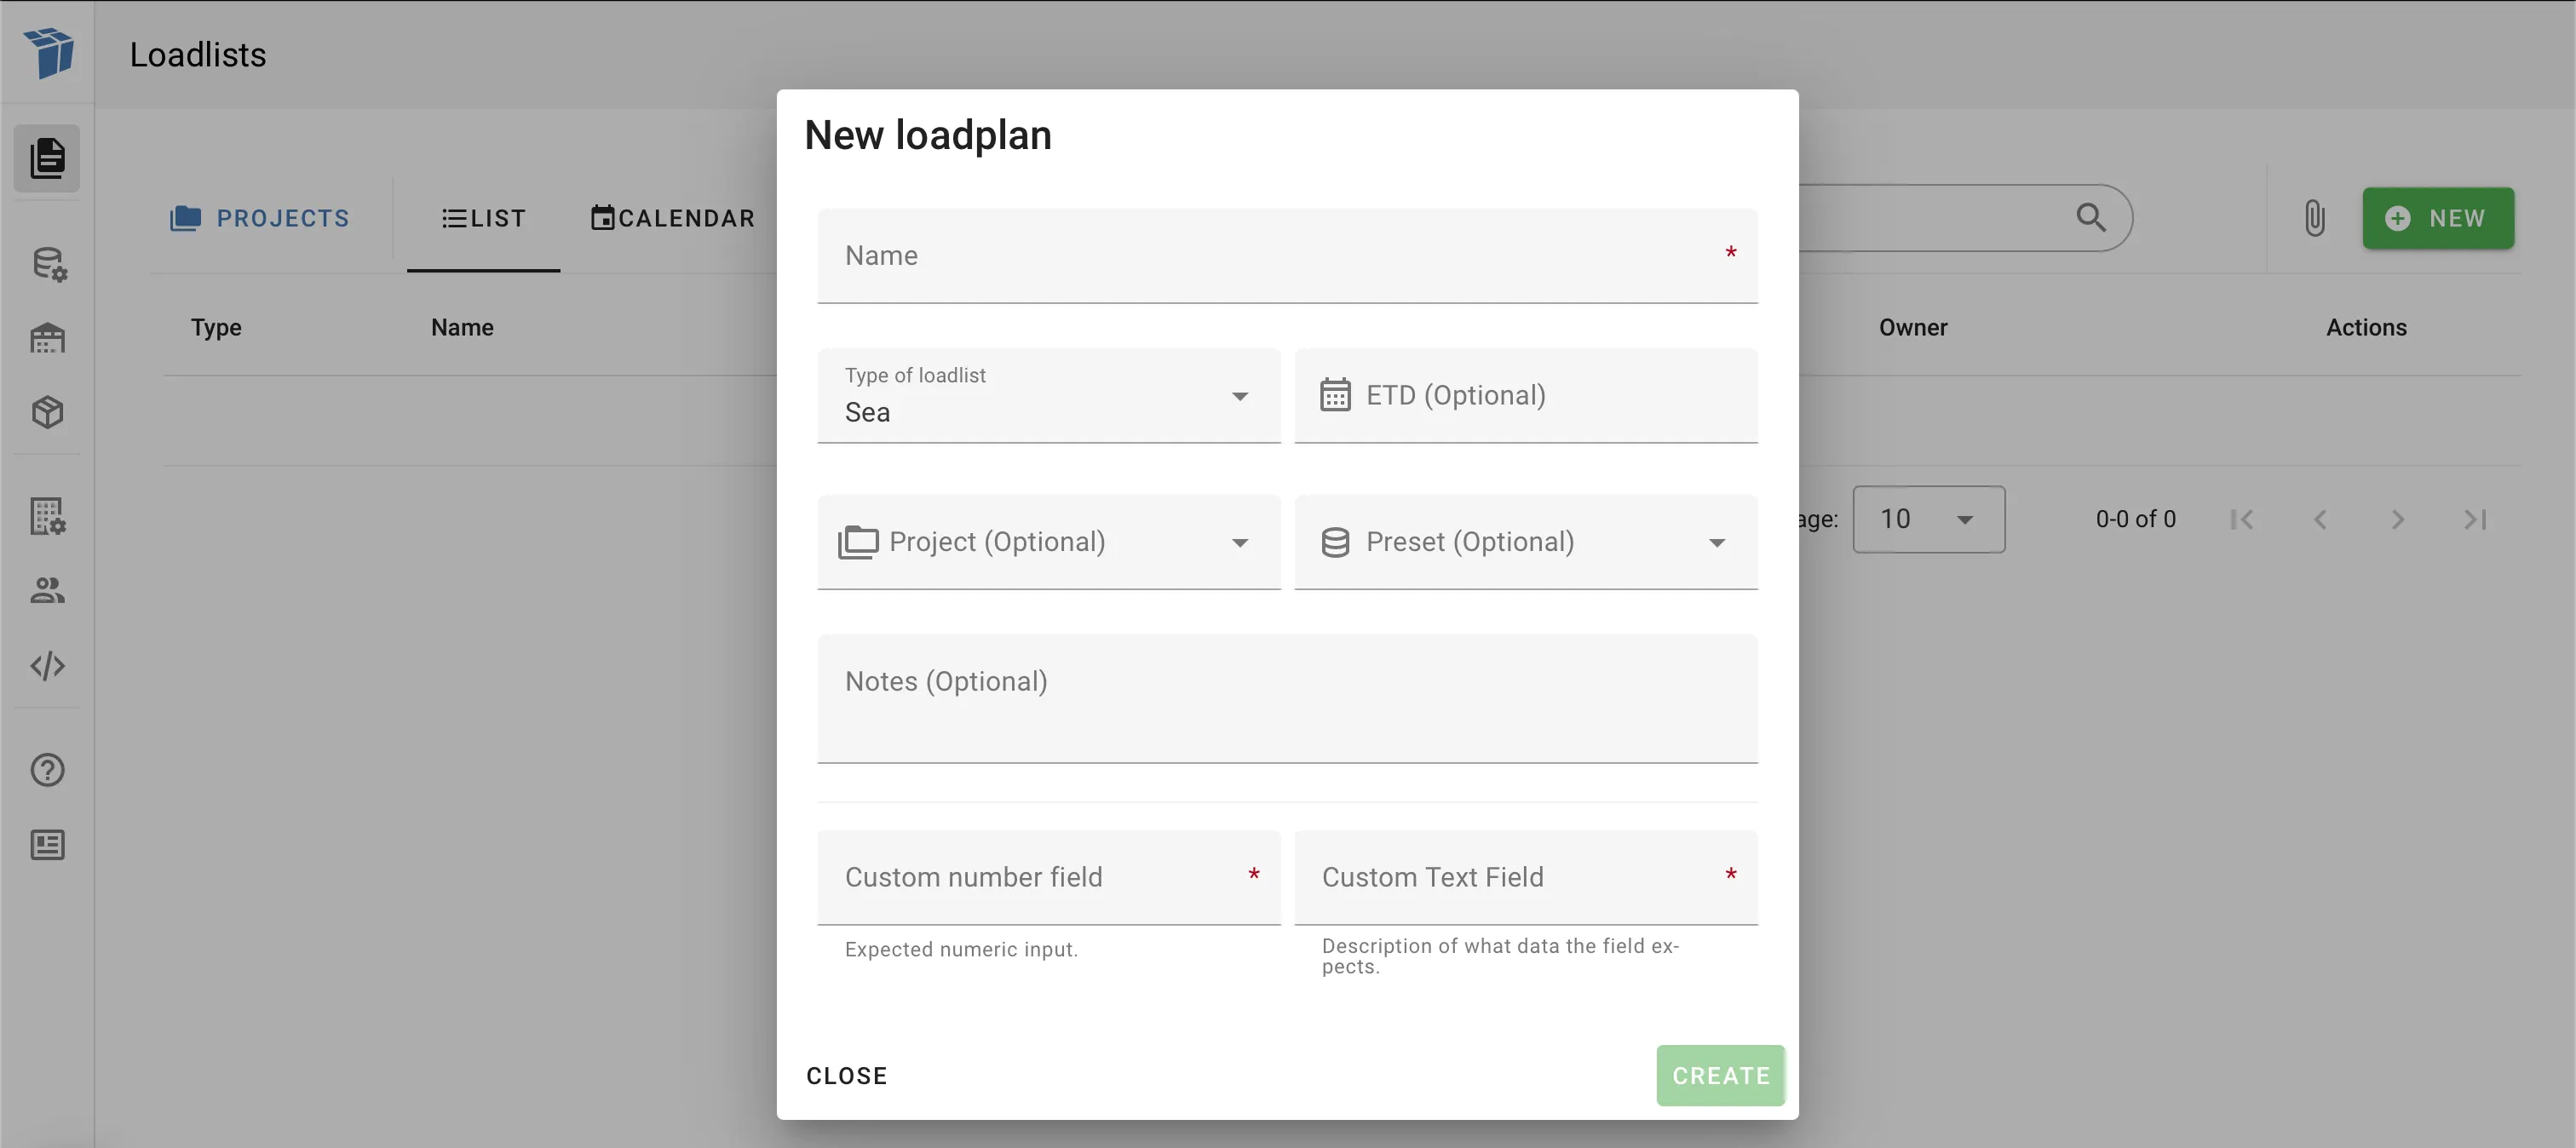Select the Loadlists document icon in the sidebar

tap(47, 158)
